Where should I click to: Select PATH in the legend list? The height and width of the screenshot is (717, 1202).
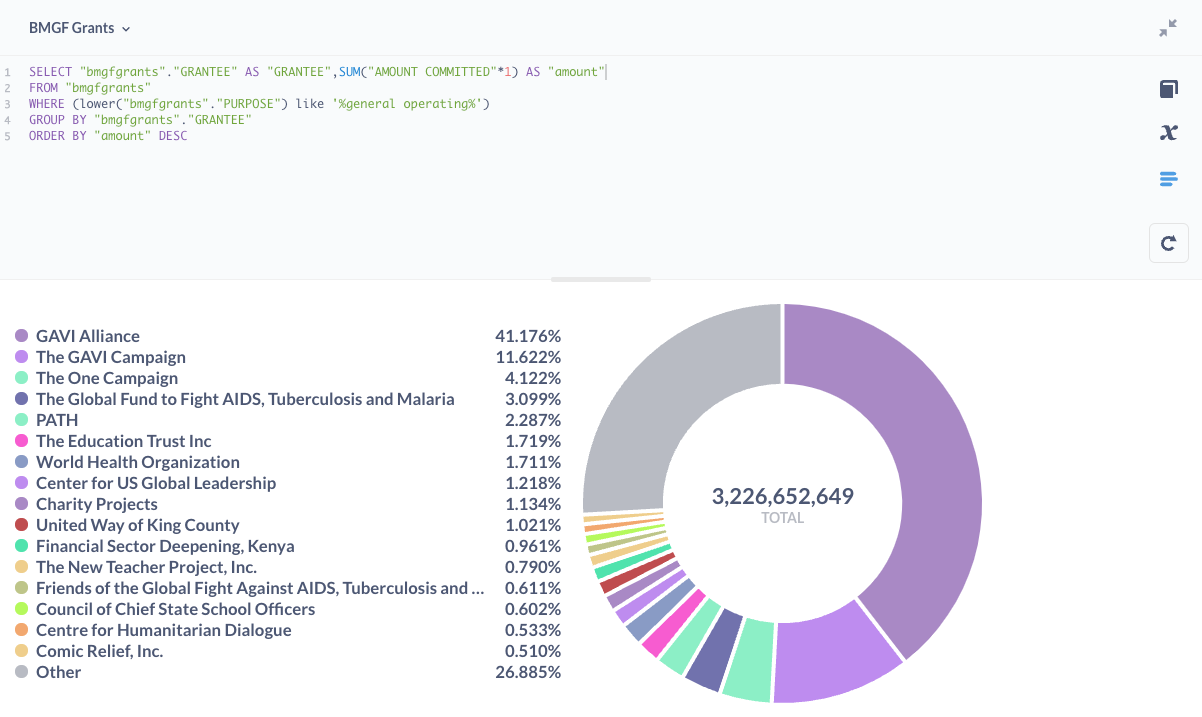click(x=57, y=420)
